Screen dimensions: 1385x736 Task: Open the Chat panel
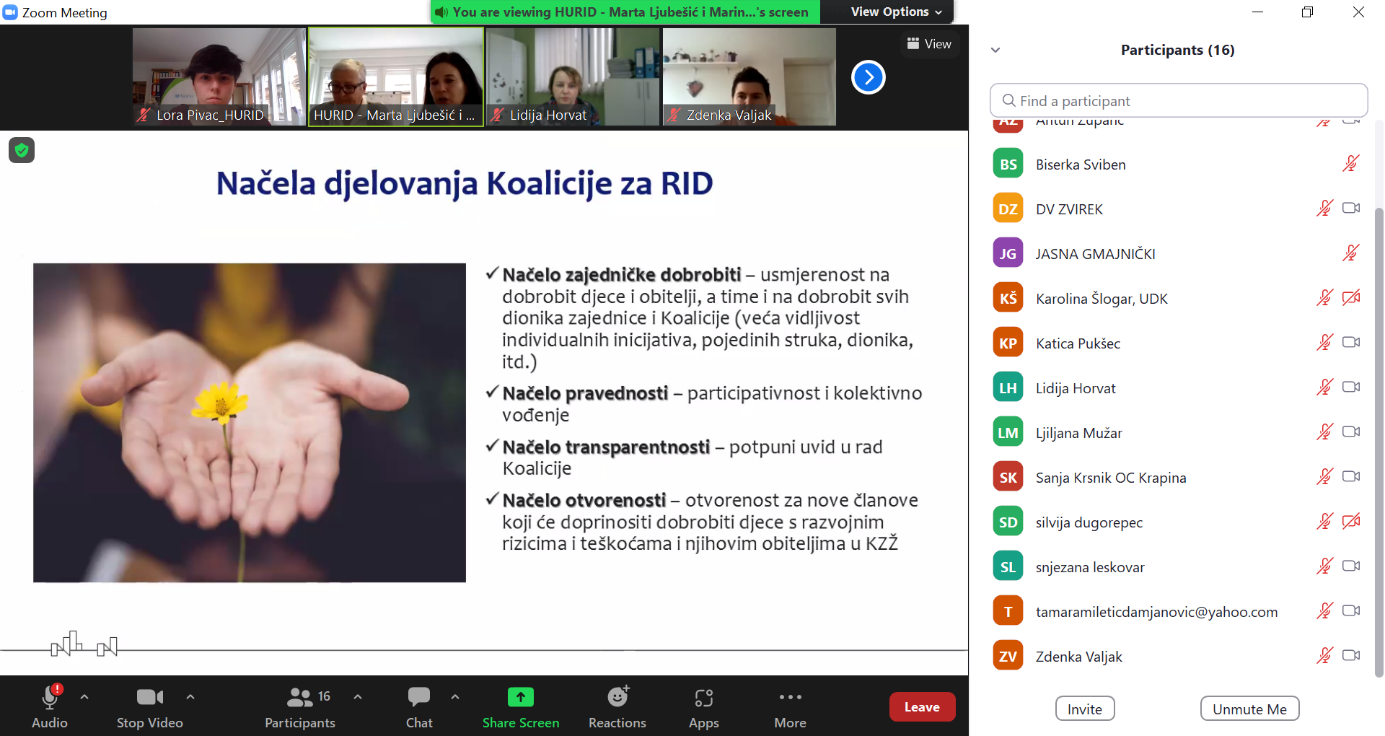(x=419, y=698)
